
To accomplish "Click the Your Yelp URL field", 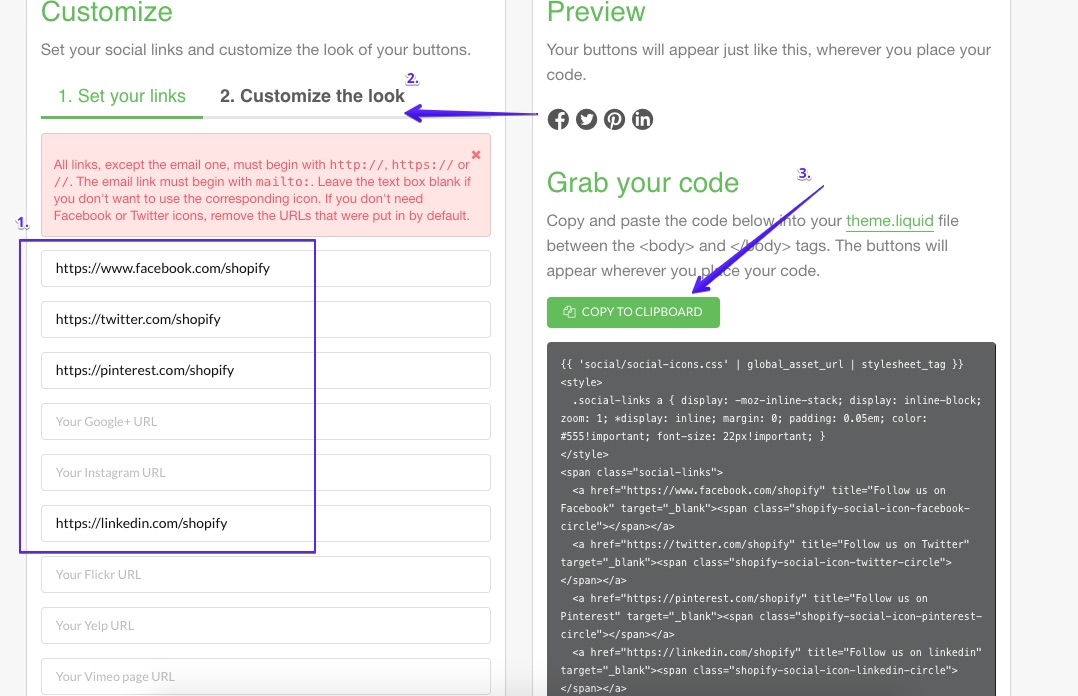I will pyautogui.click(x=265, y=626).
